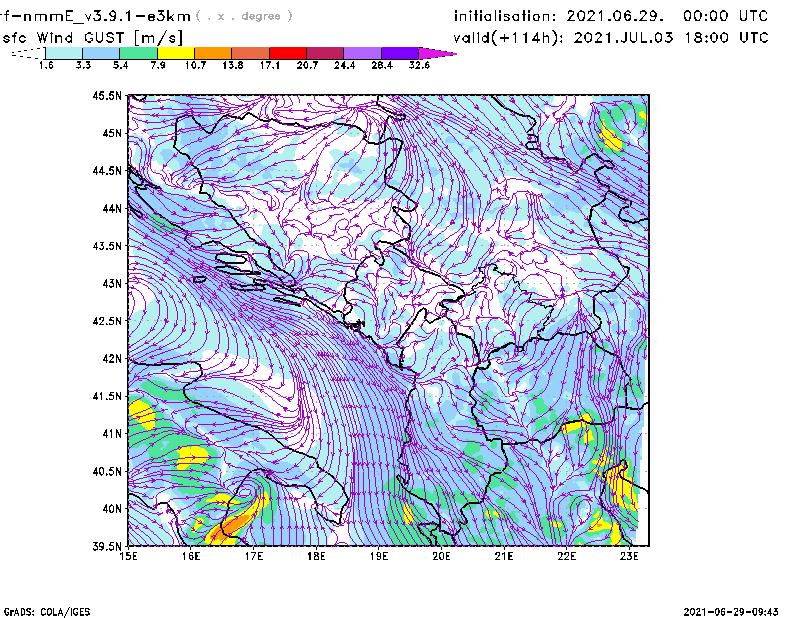Click the light blue legend swatch after 3.3
The height and width of the screenshot is (618, 800).
101,53
